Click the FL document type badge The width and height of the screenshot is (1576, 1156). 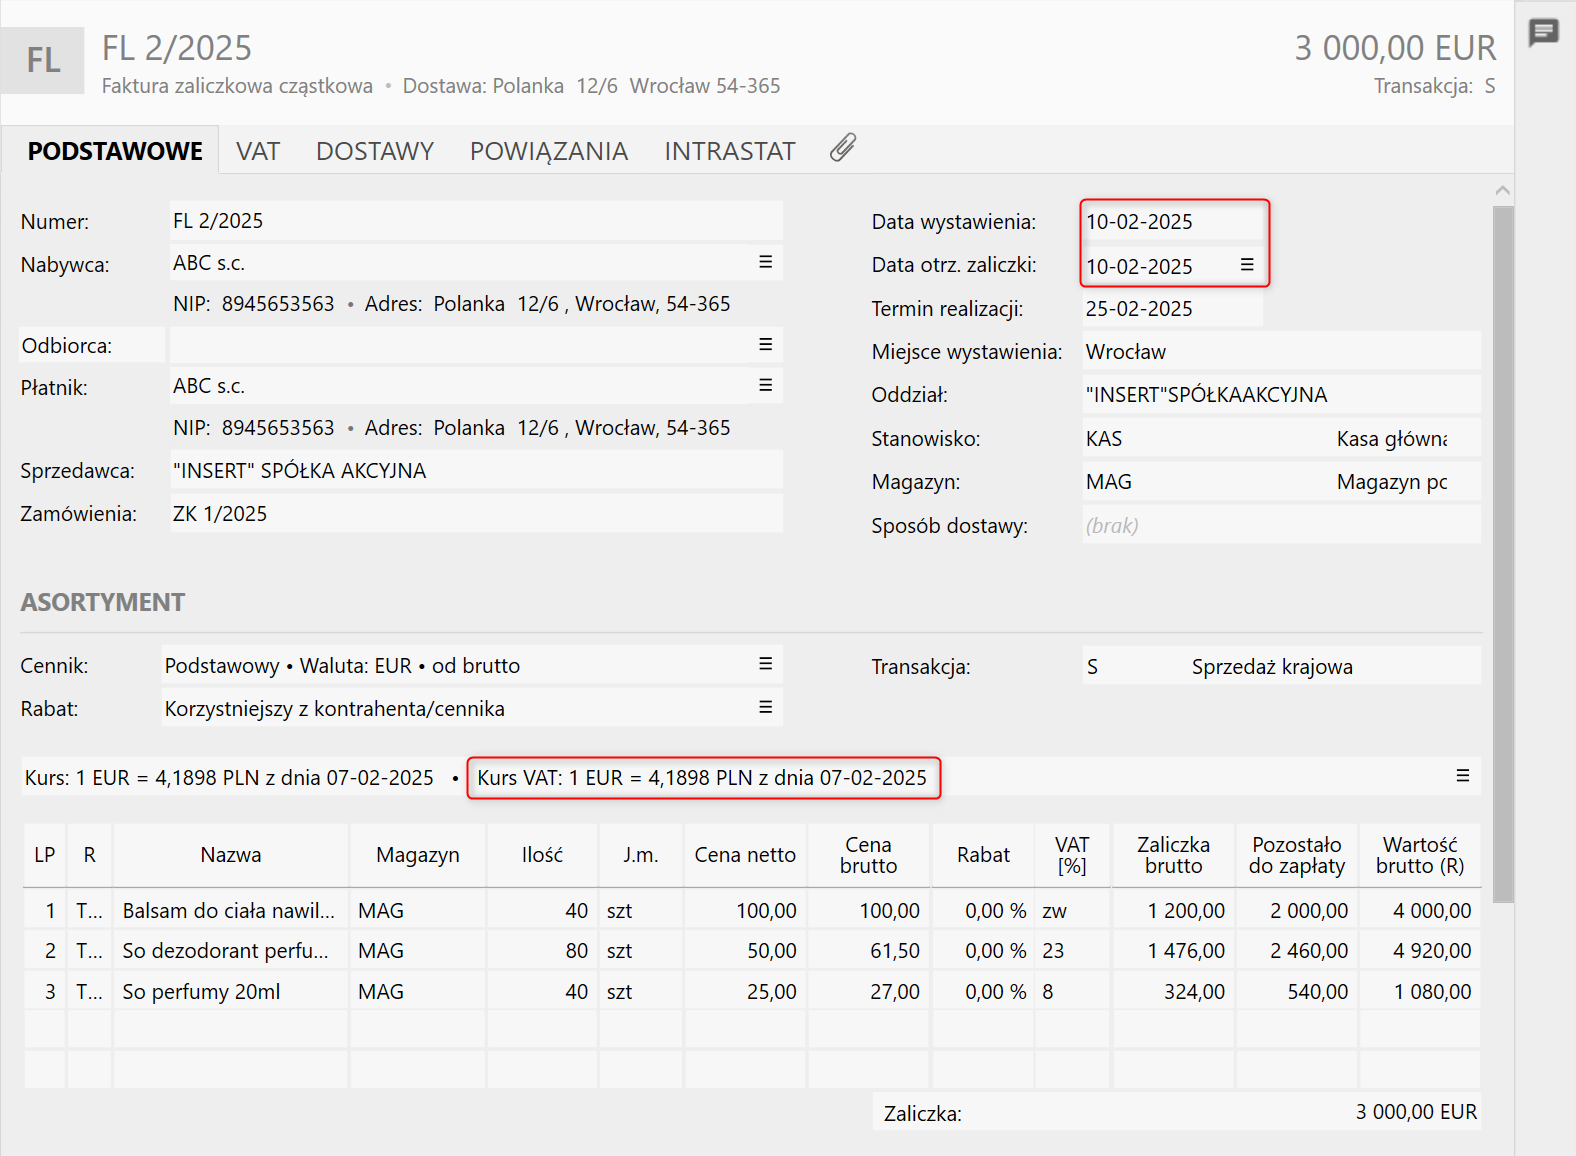click(43, 60)
